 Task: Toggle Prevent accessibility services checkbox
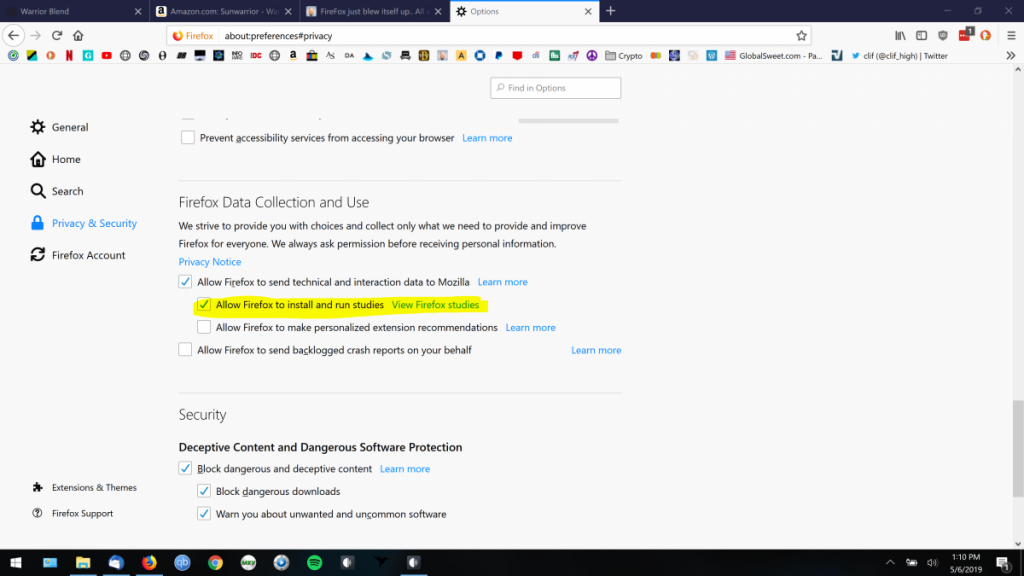(x=187, y=138)
